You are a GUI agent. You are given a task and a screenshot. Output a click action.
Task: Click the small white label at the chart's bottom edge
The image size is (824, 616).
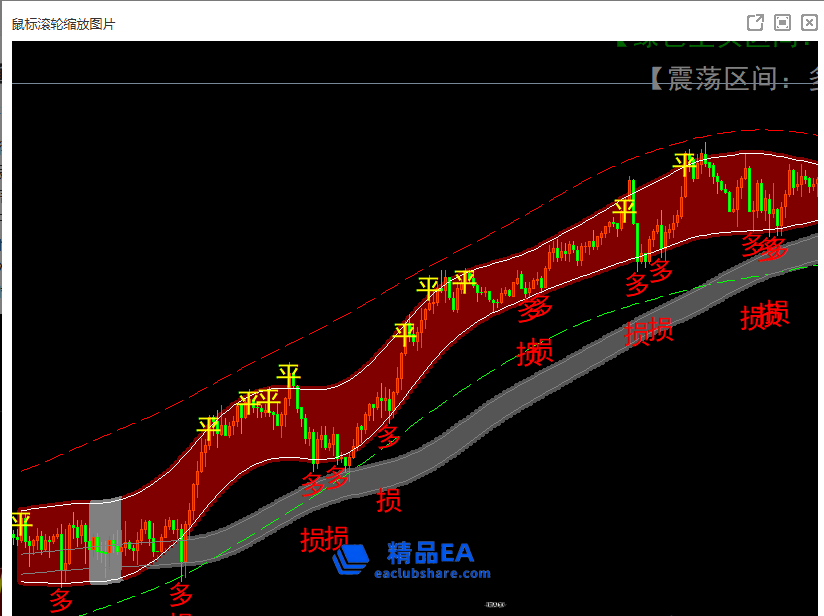pyautogui.click(x=495, y=604)
